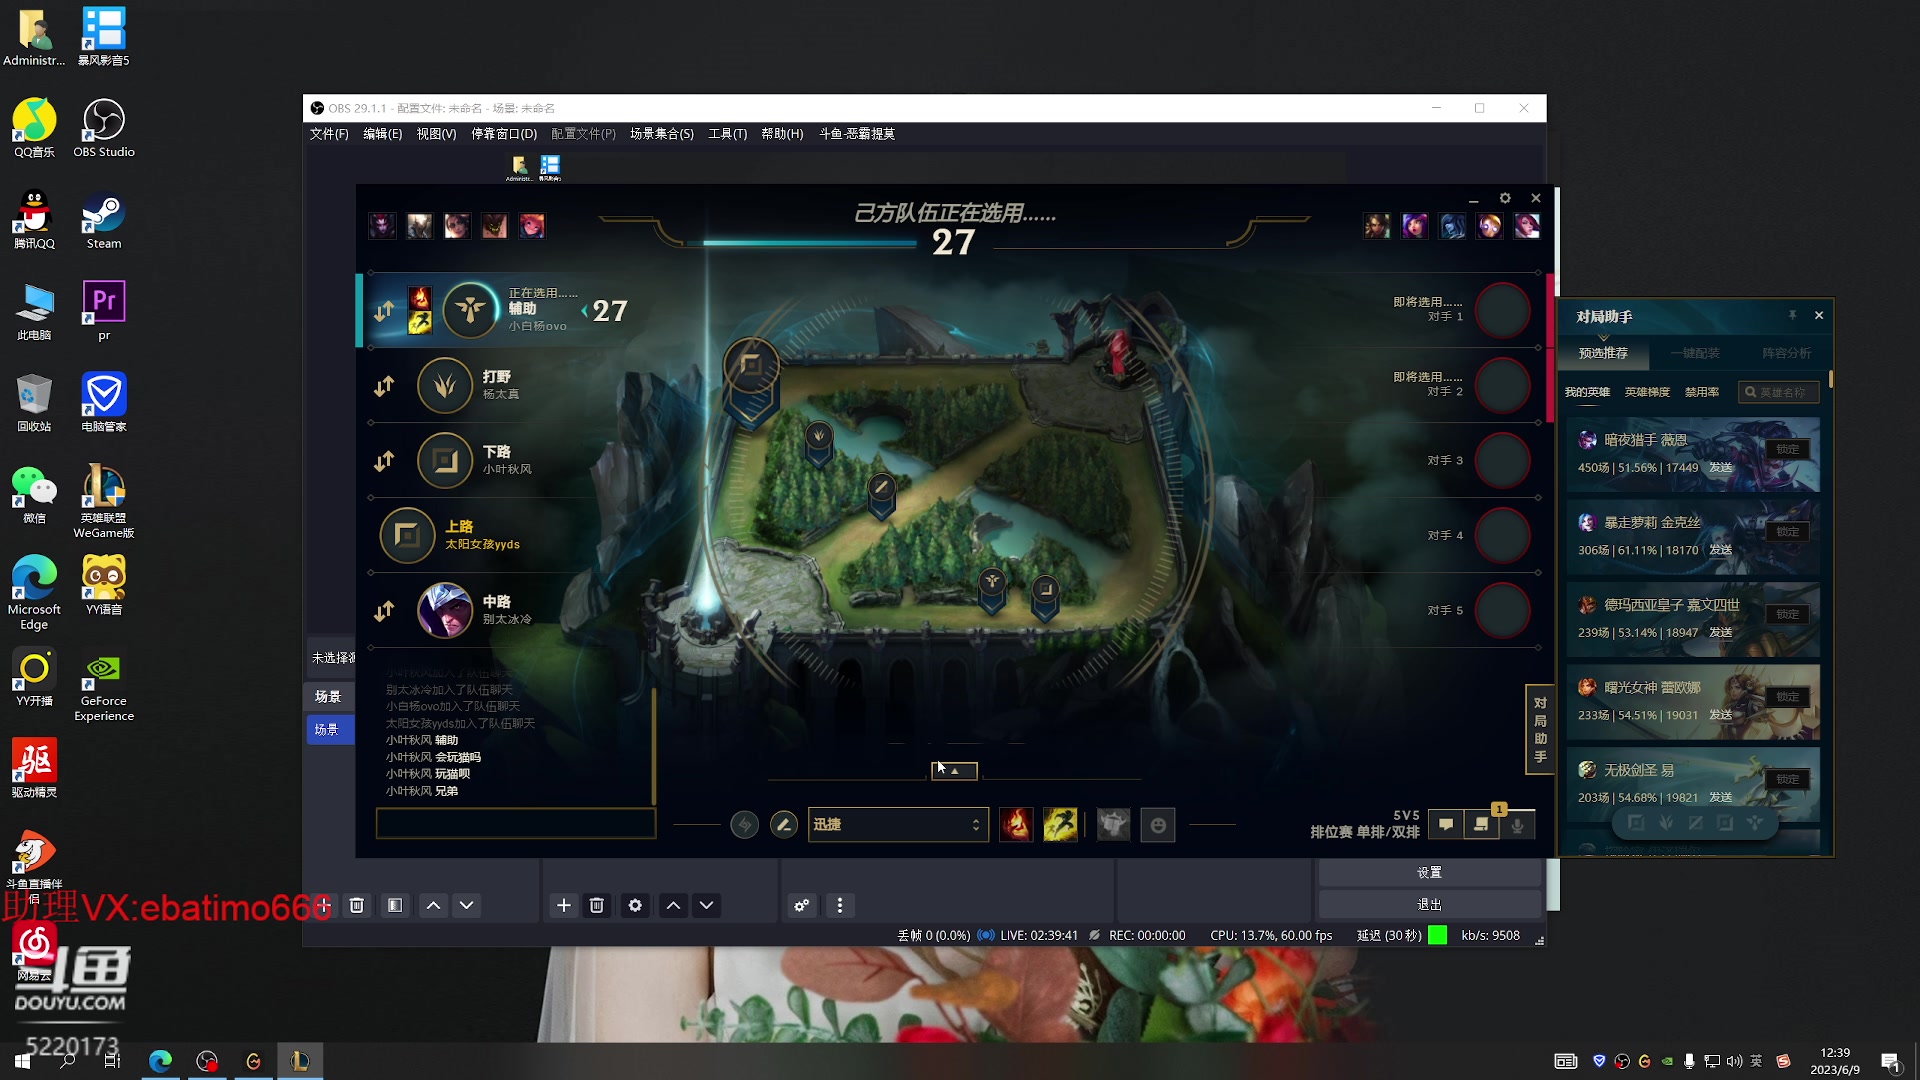This screenshot has height=1080, width=1920.
Task: Click 发送 under 暴走萝莉 金克丝
Action: pos(1721,550)
